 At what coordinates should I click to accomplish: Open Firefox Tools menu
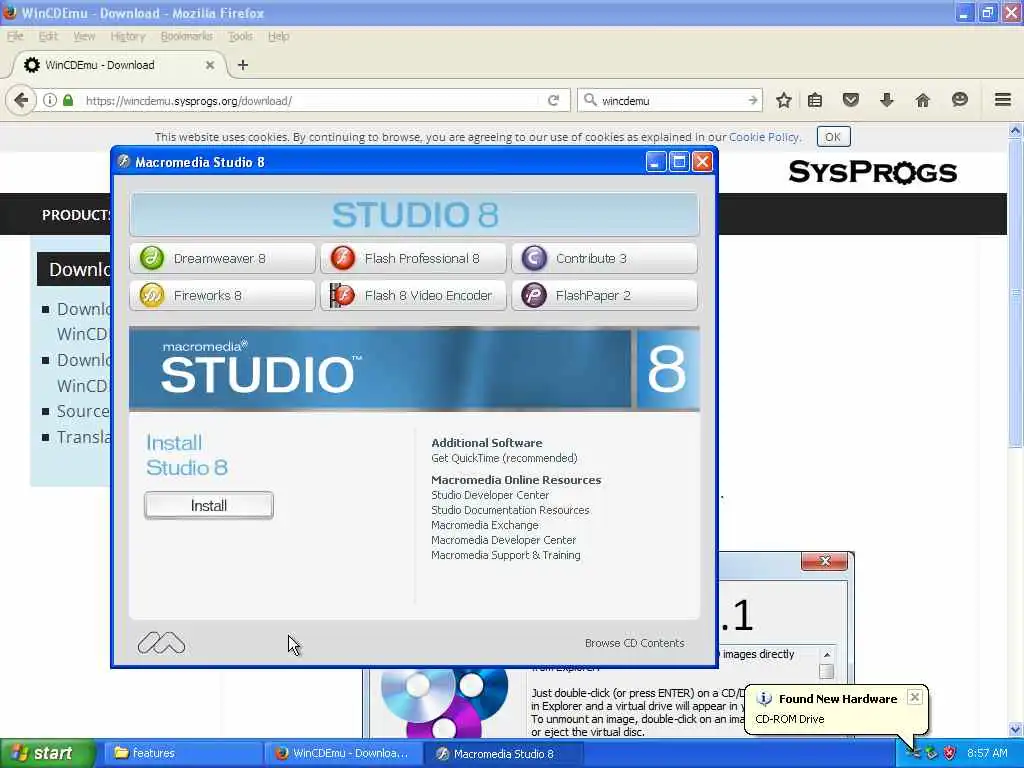click(240, 37)
